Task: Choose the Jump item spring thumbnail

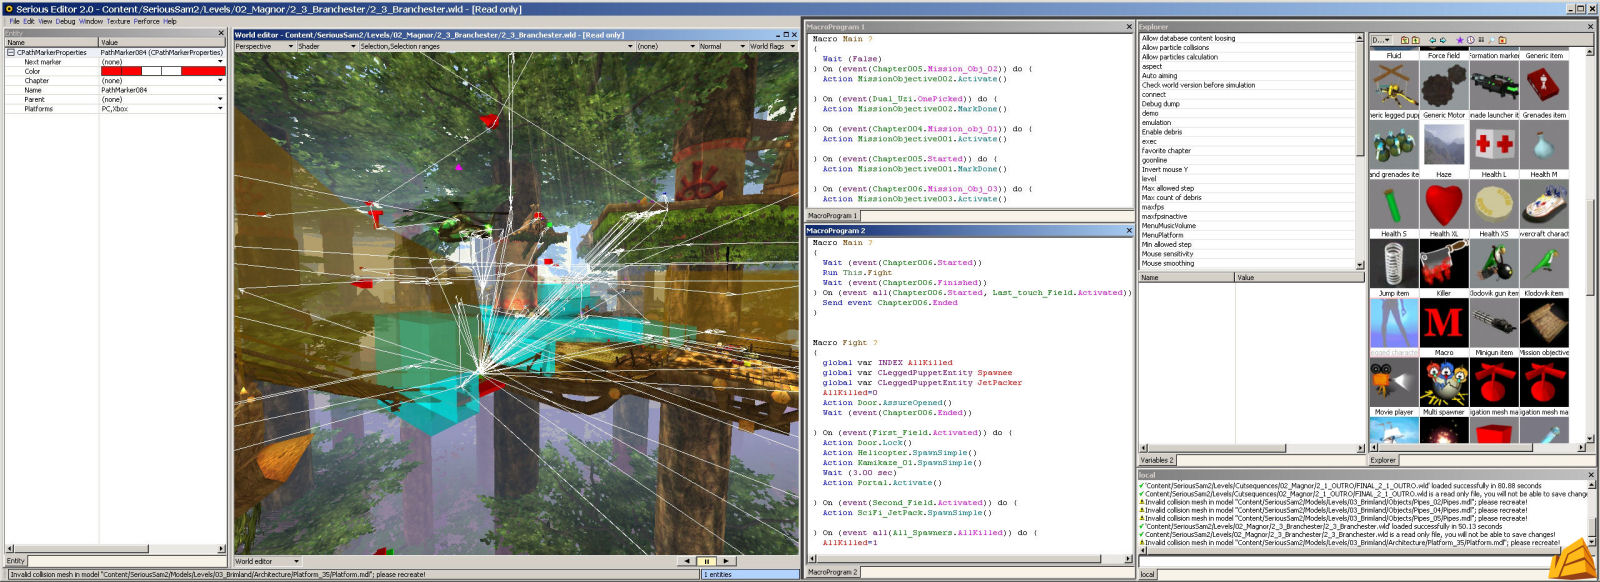Action: click(x=1394, y=264)
